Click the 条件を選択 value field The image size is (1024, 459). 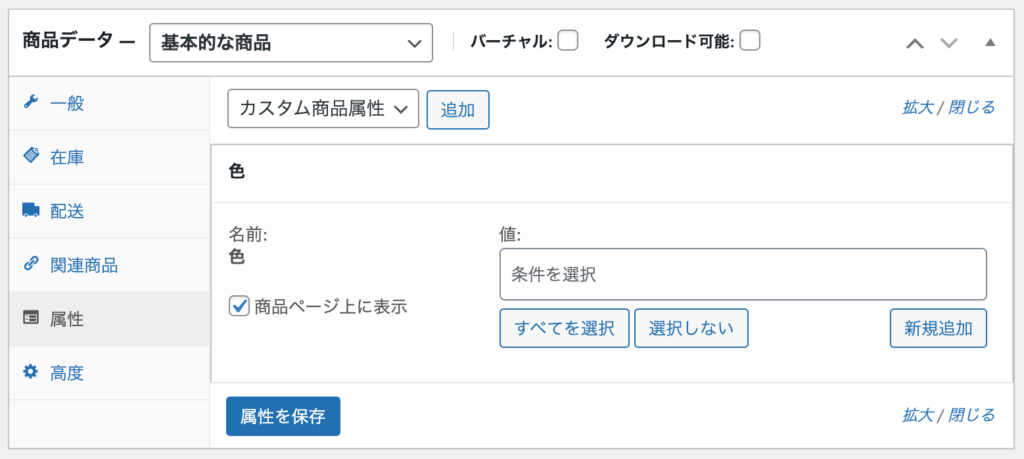(x=743, y=274)
